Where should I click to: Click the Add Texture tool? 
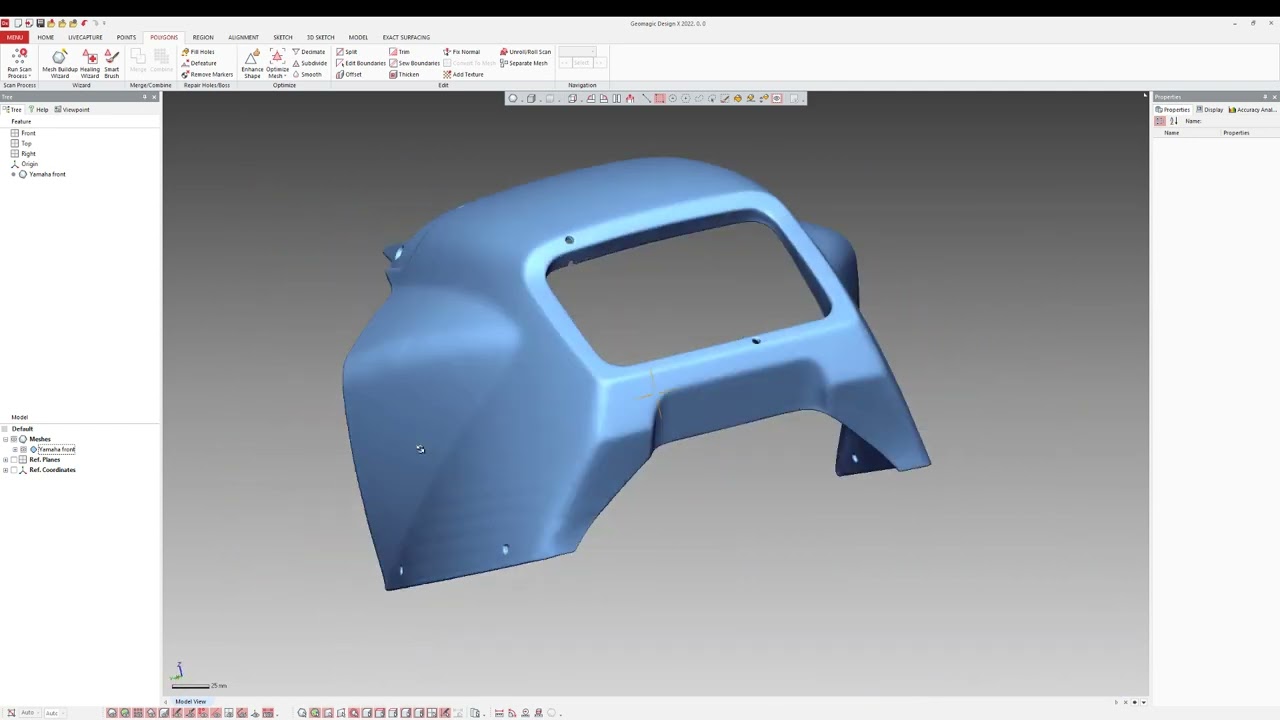pyautogui.click(x=463, y=74)
